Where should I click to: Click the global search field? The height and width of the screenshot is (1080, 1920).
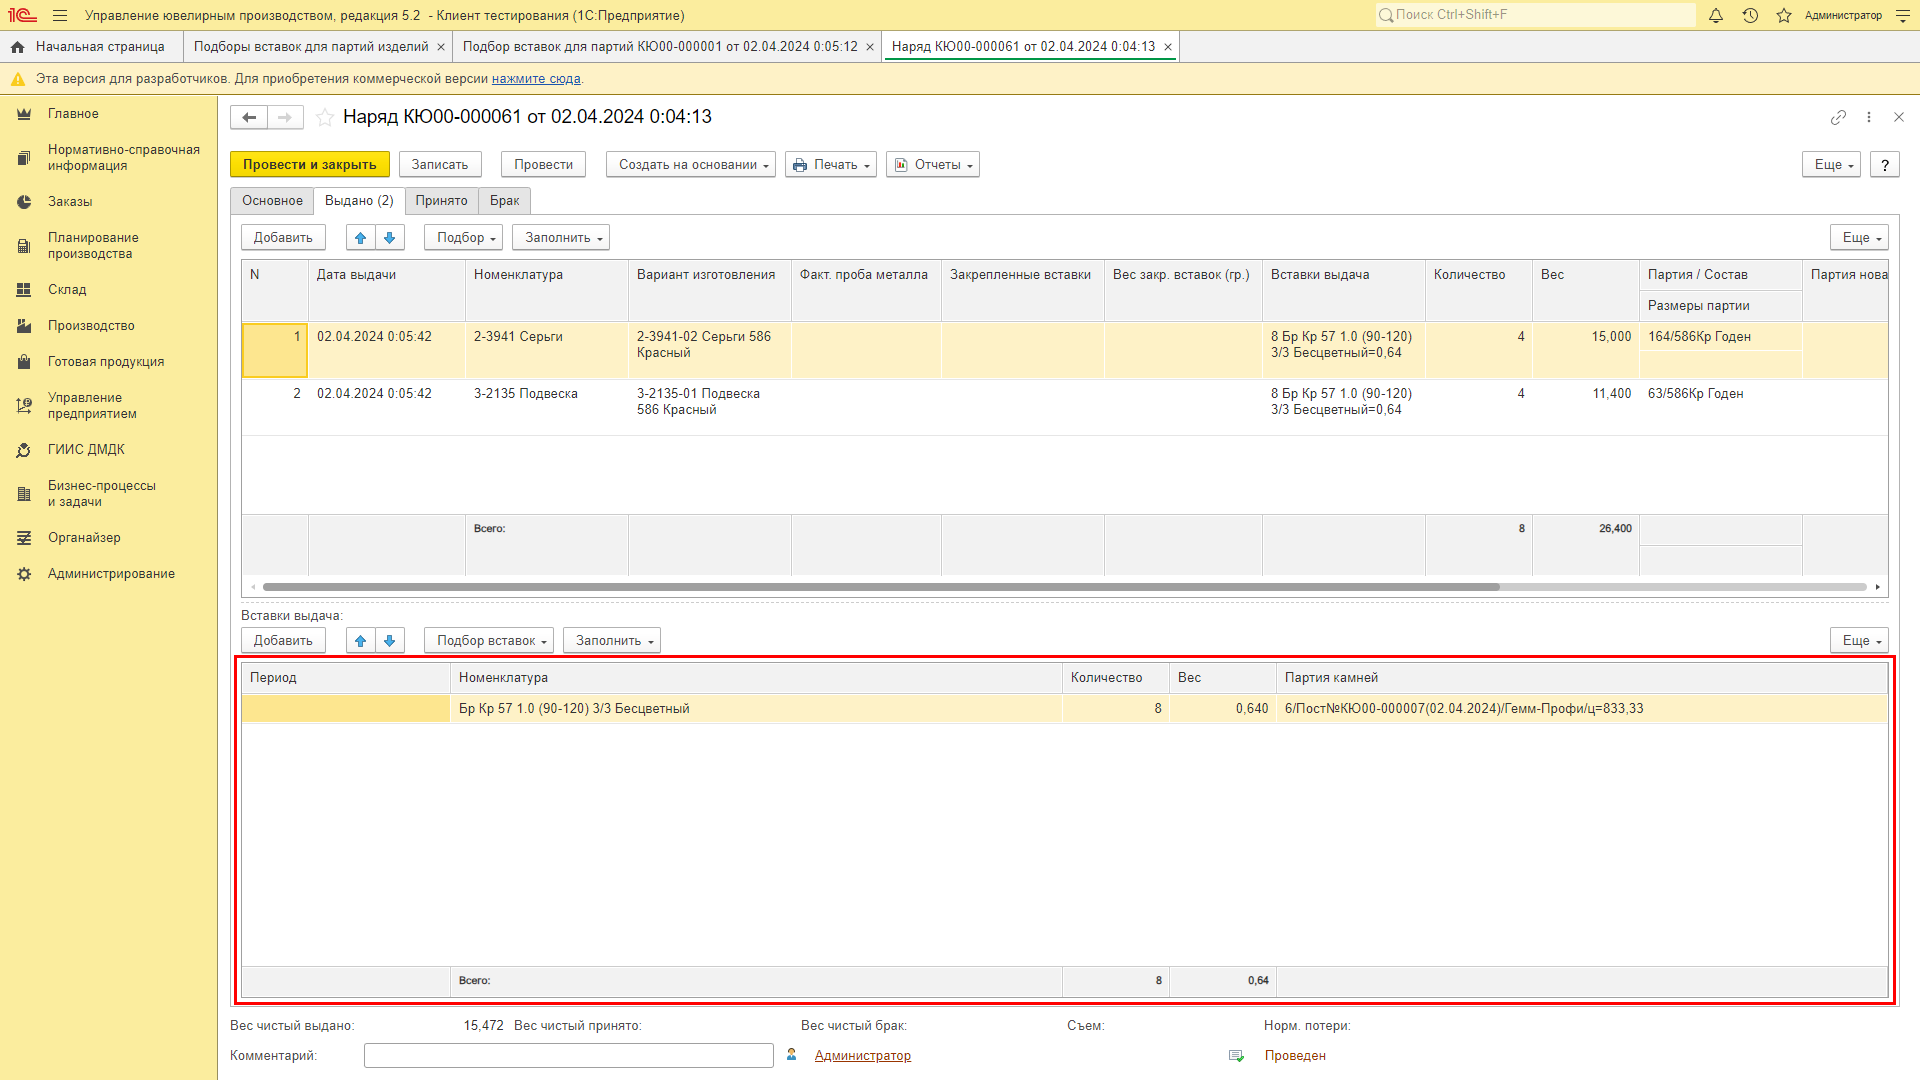coord(1535,15)
